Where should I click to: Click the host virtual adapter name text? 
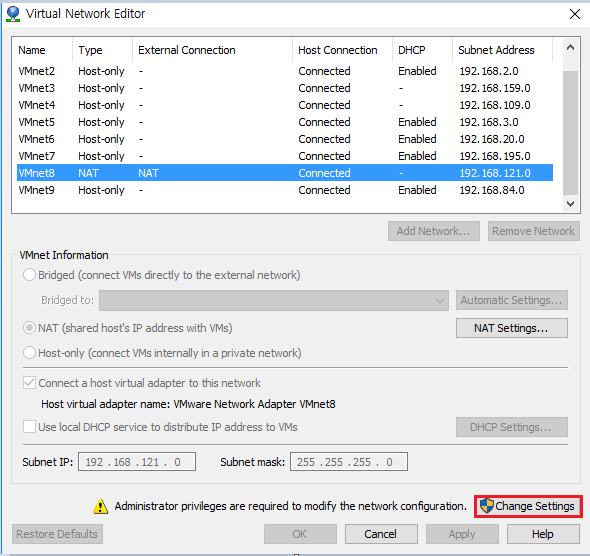pos(188,404)
